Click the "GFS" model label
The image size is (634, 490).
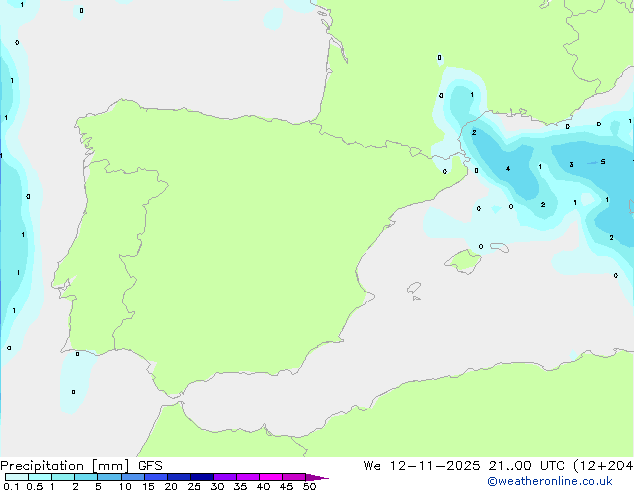(x=150, y=466)
